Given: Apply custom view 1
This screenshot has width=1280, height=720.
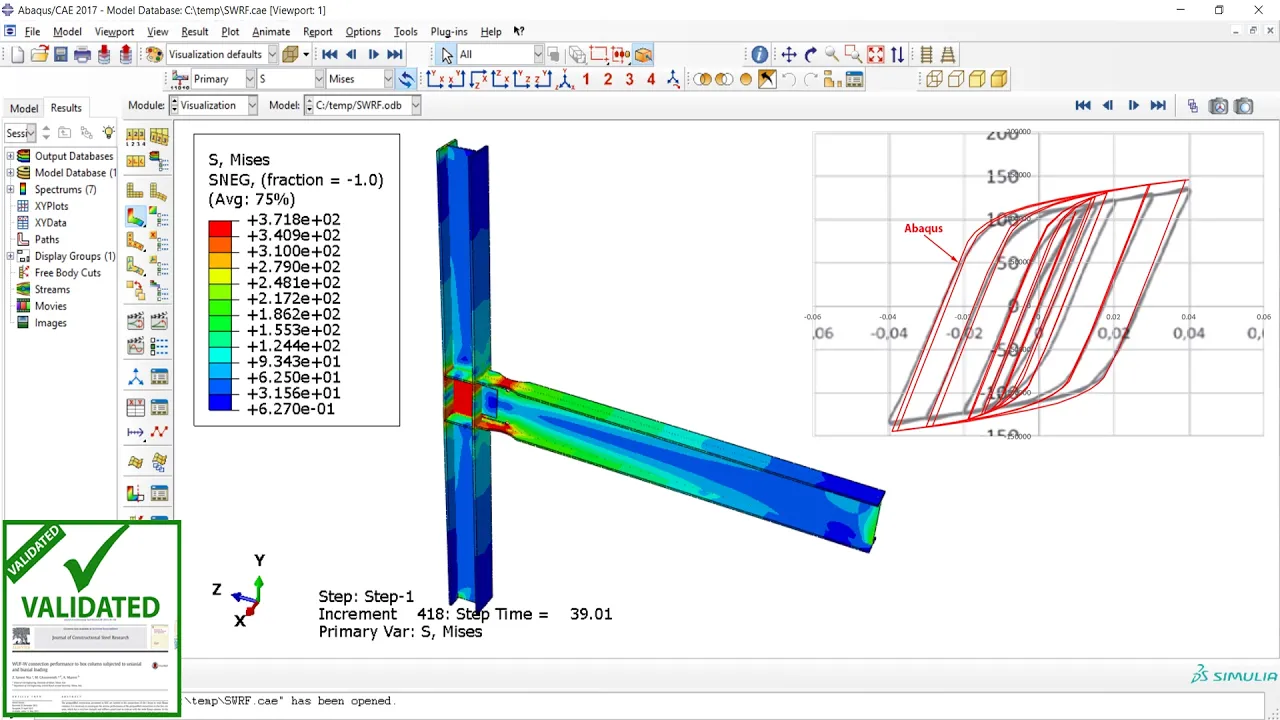Looking at the screenshot, I should (586, 79).
